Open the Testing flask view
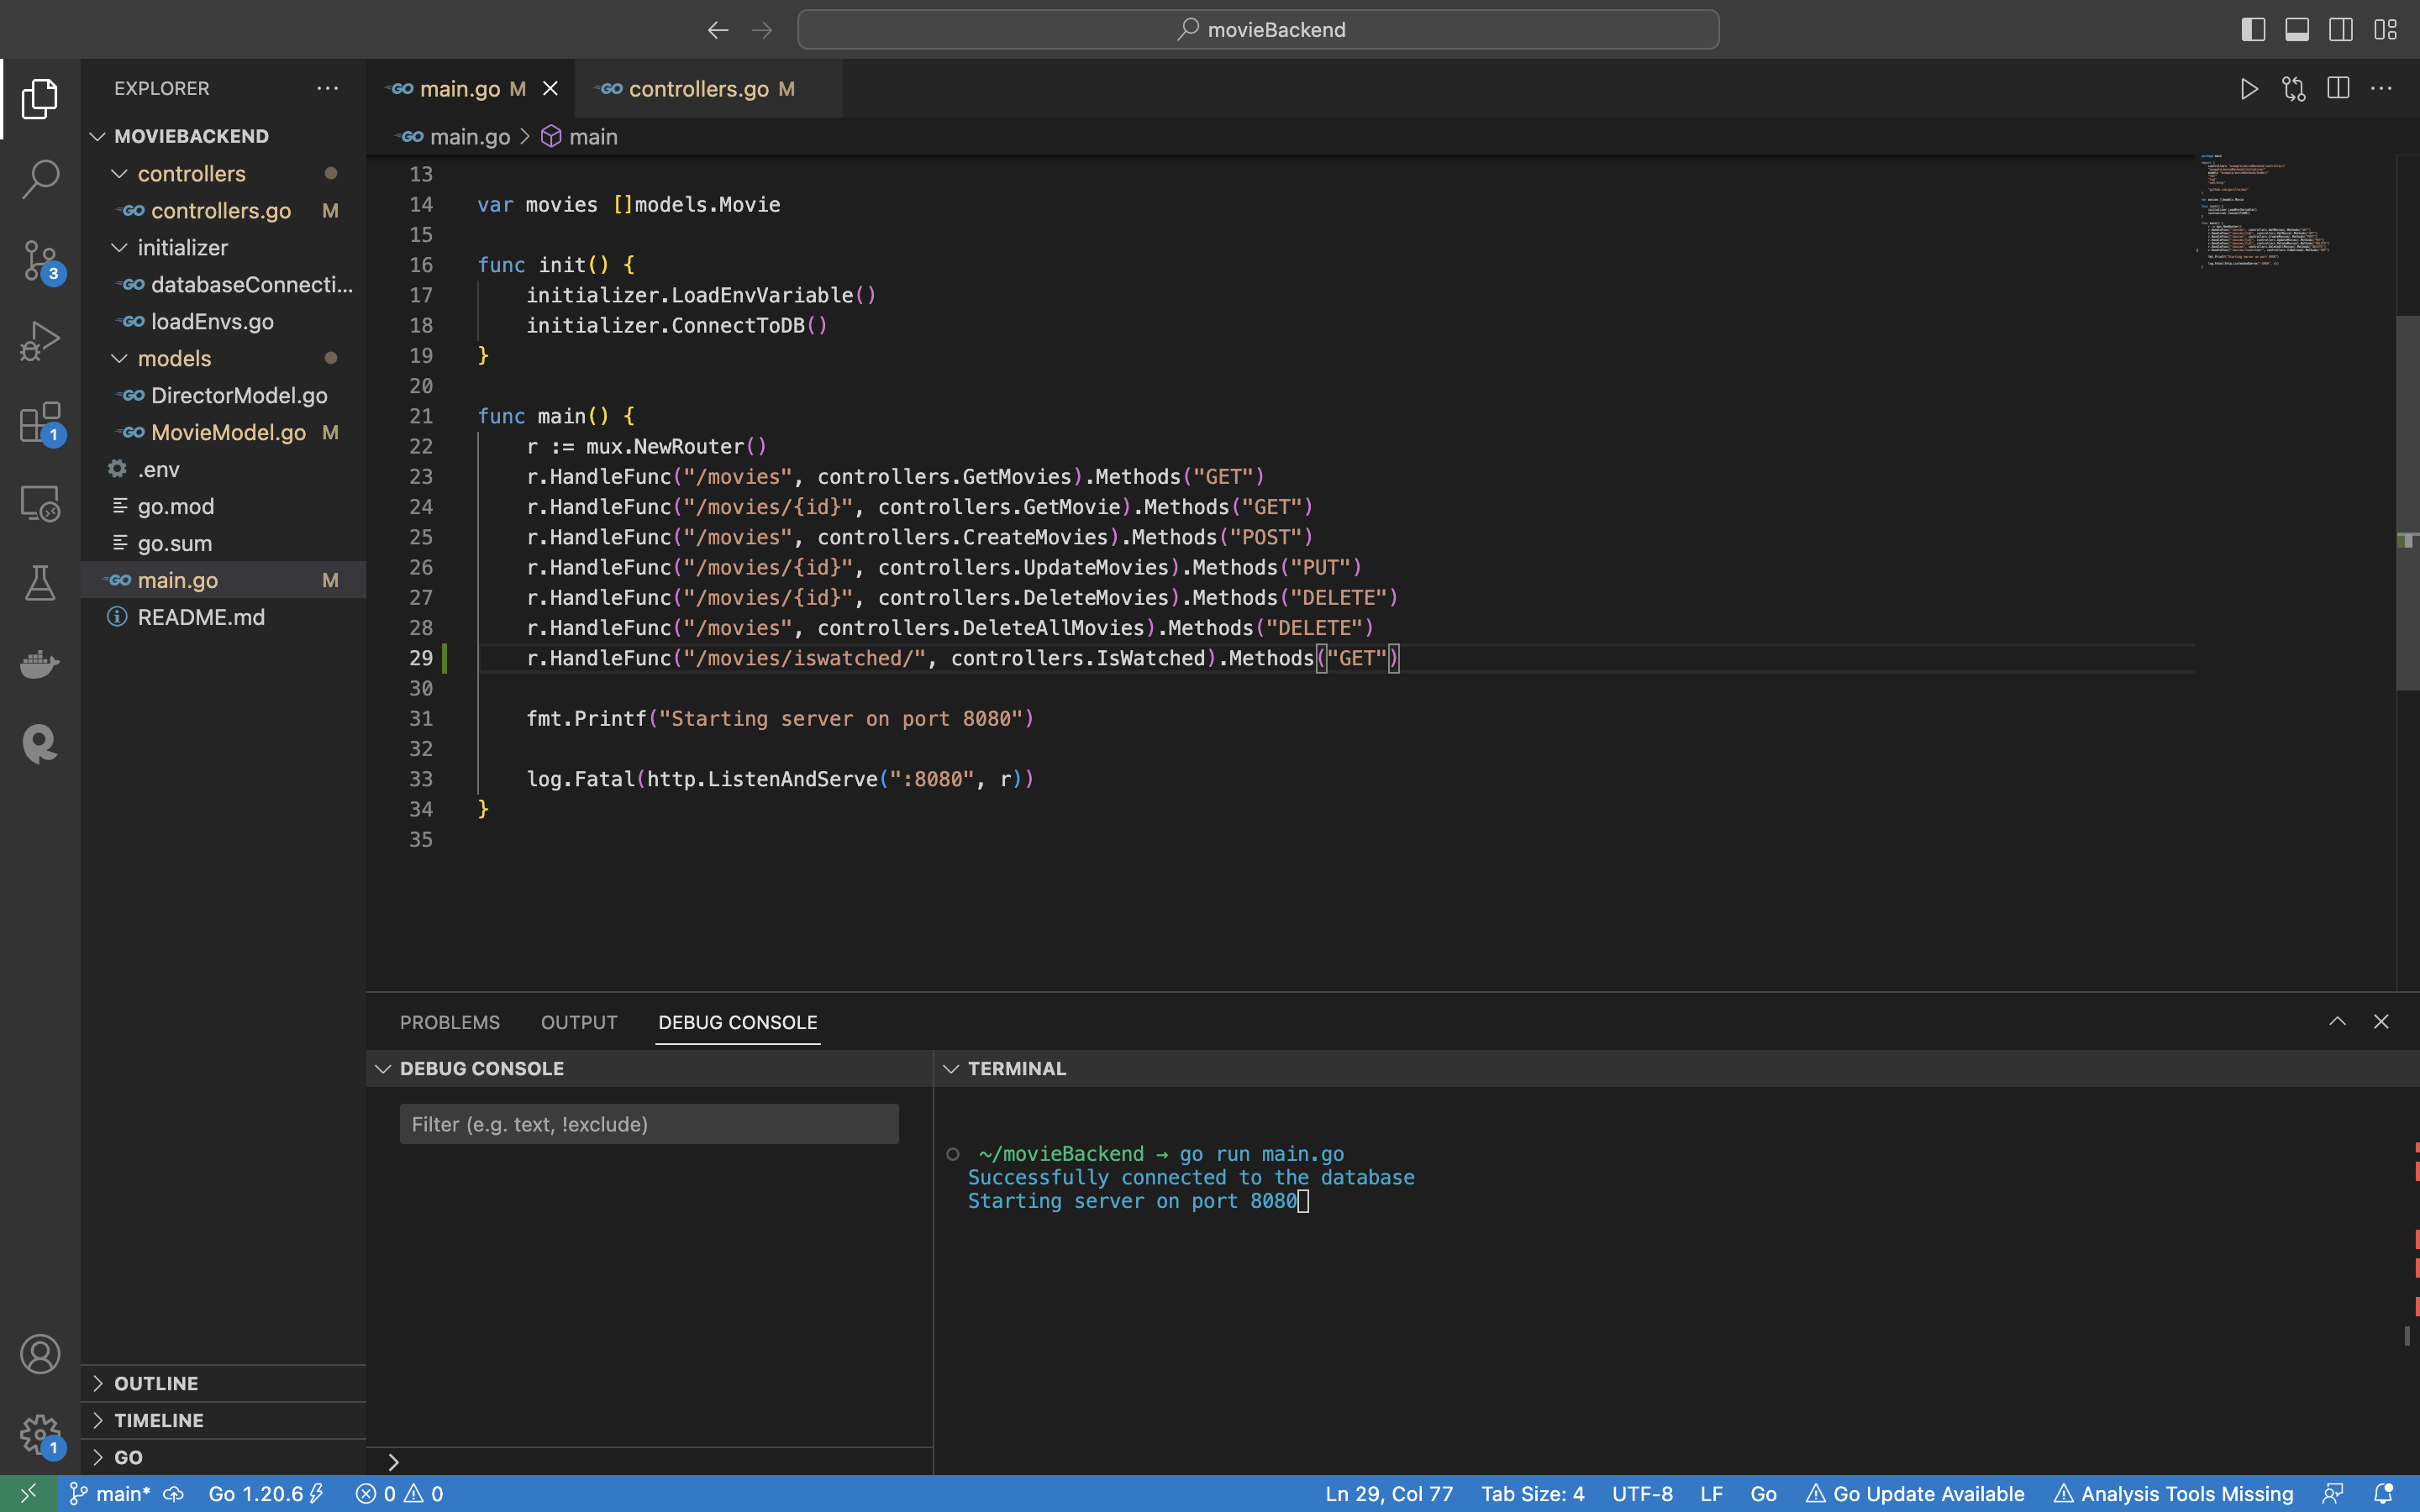Image resolution: width=2420 pixels, height=1512 pixels. coord(40,583)
